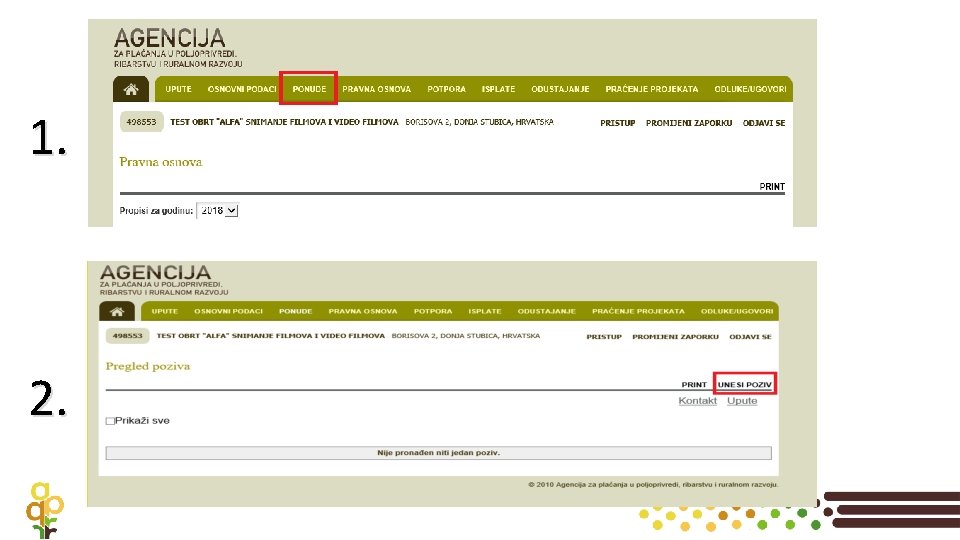Click the Pravna osnova heading
Image resolution: width=960 pixels, height=540 pixels.
click(160, 162)
